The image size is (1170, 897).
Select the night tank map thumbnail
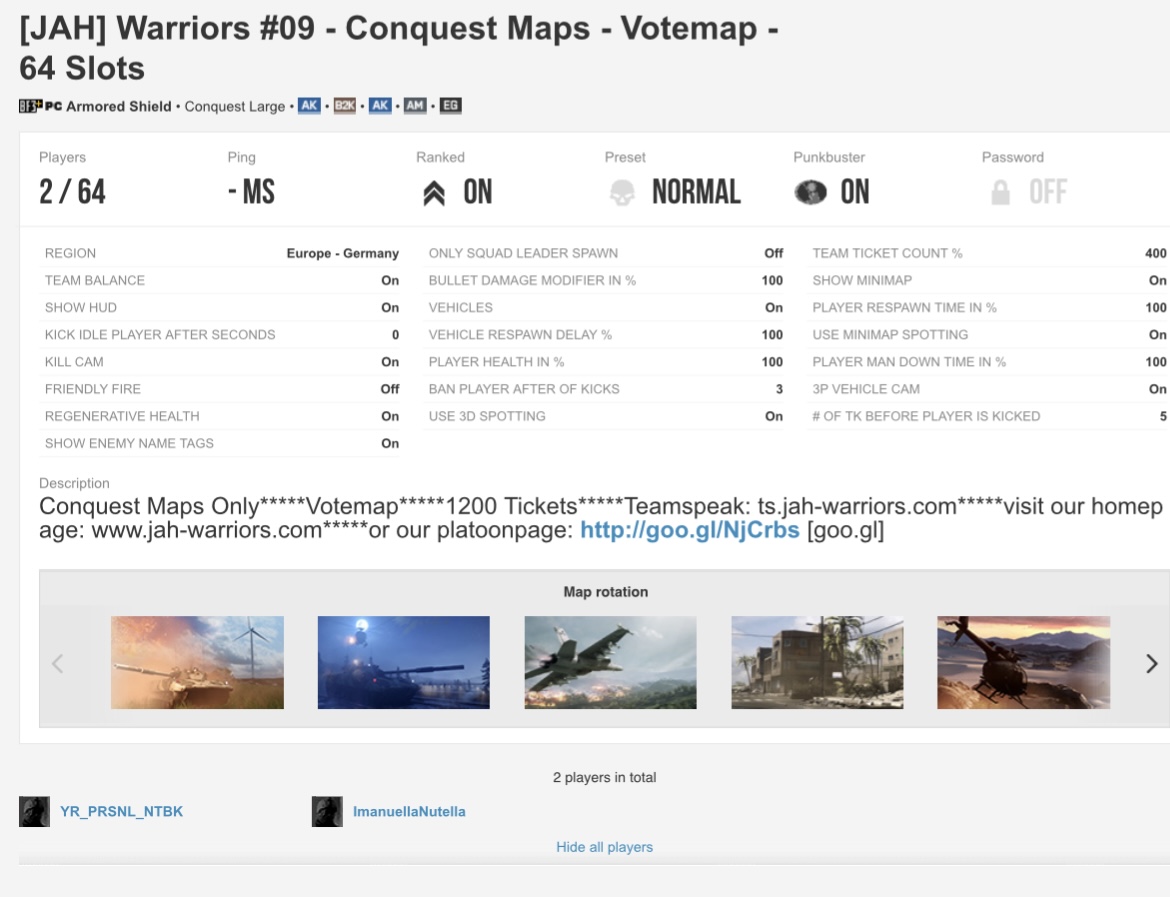[x=404, y=663]
